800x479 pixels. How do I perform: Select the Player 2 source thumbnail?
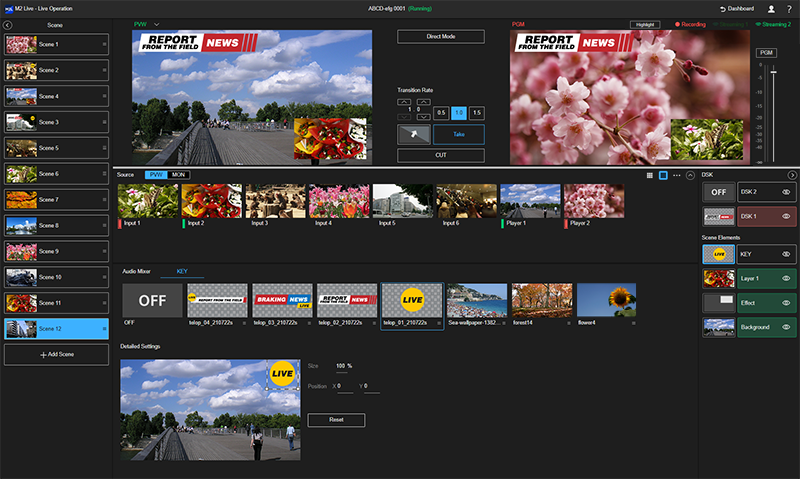594,201
